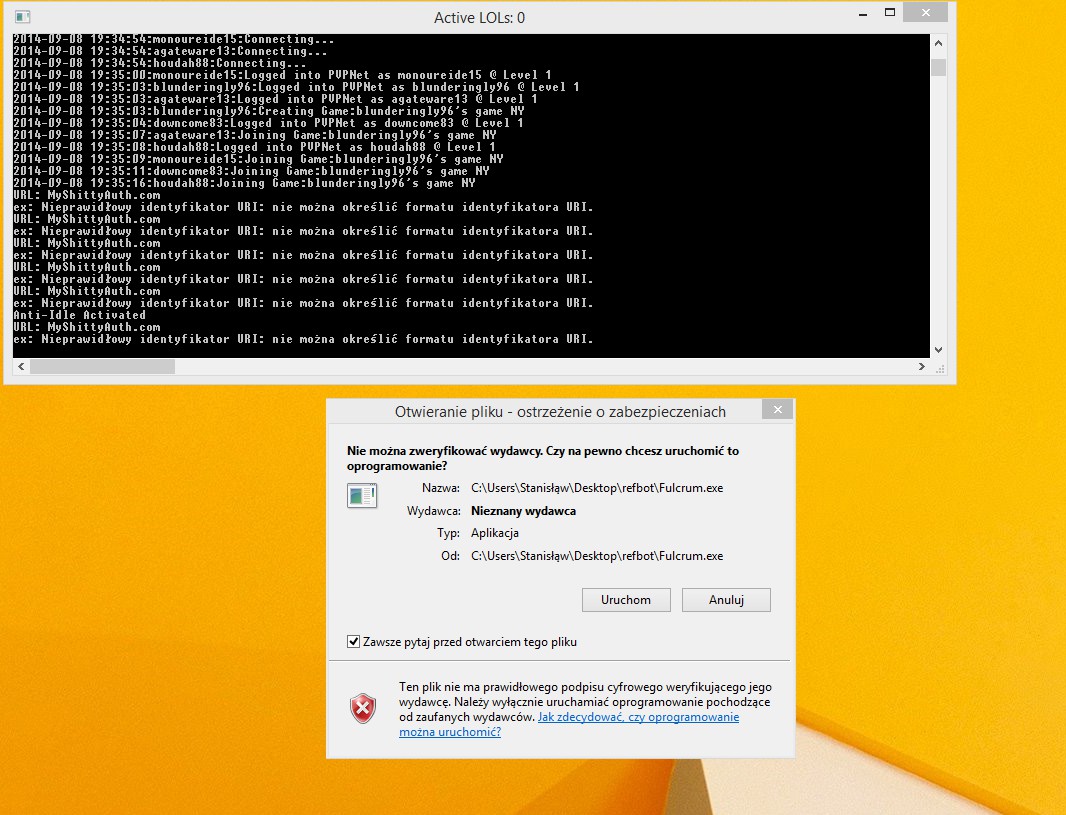Click 'Nieznany wydawca' publisher text

523,510
